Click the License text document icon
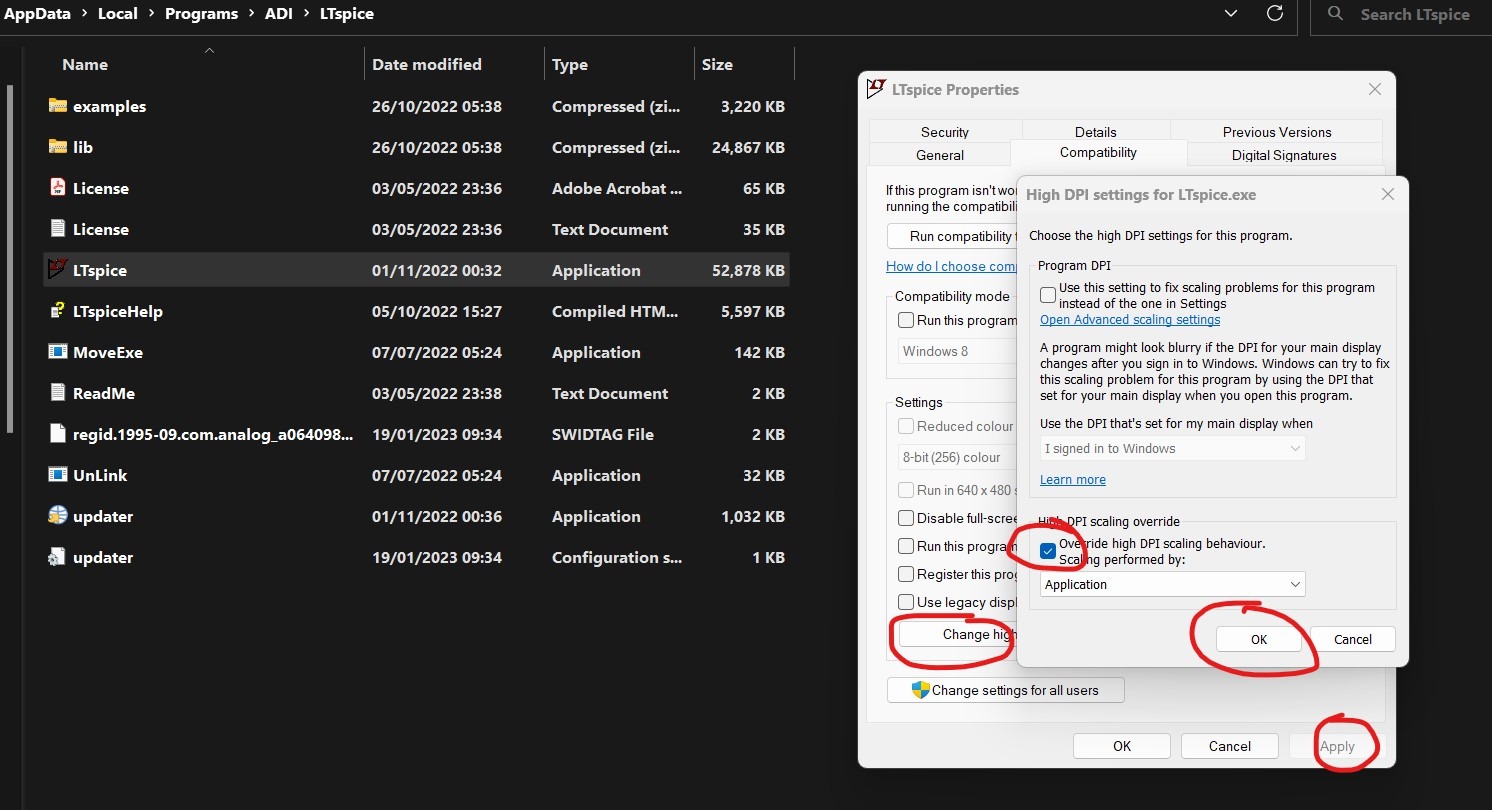 coord(57,229)
